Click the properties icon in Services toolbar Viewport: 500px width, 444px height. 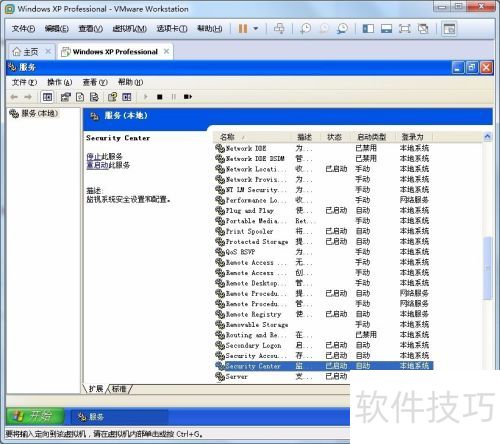click(65, 97)
